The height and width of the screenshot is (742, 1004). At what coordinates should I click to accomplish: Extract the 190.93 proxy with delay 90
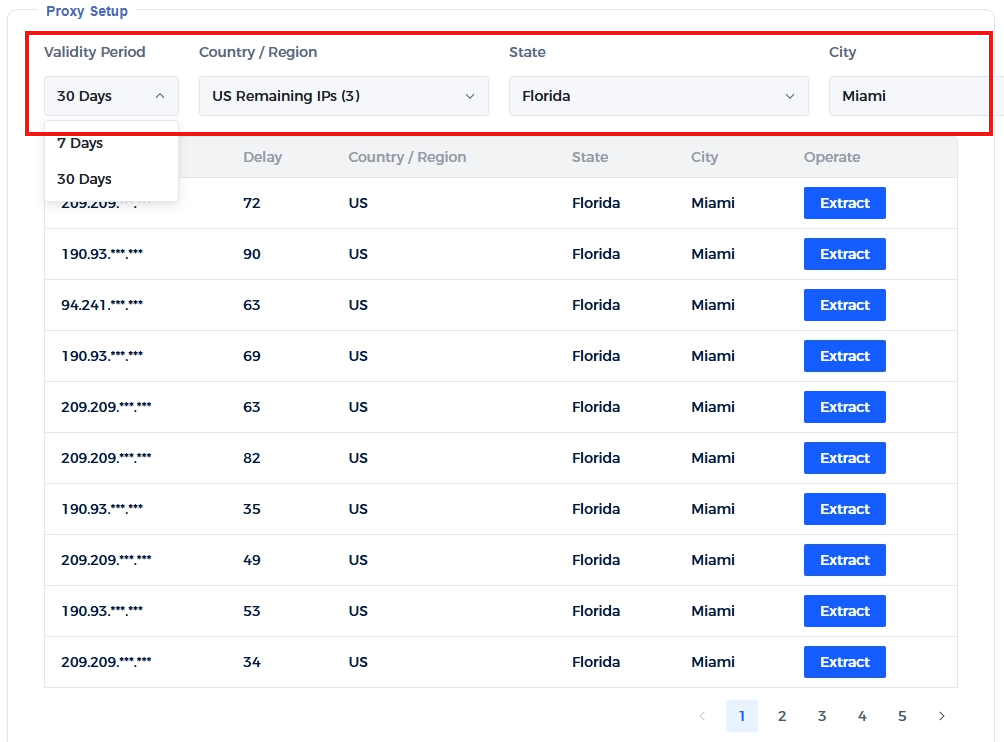pyautogui.click(x=844, y=254)
